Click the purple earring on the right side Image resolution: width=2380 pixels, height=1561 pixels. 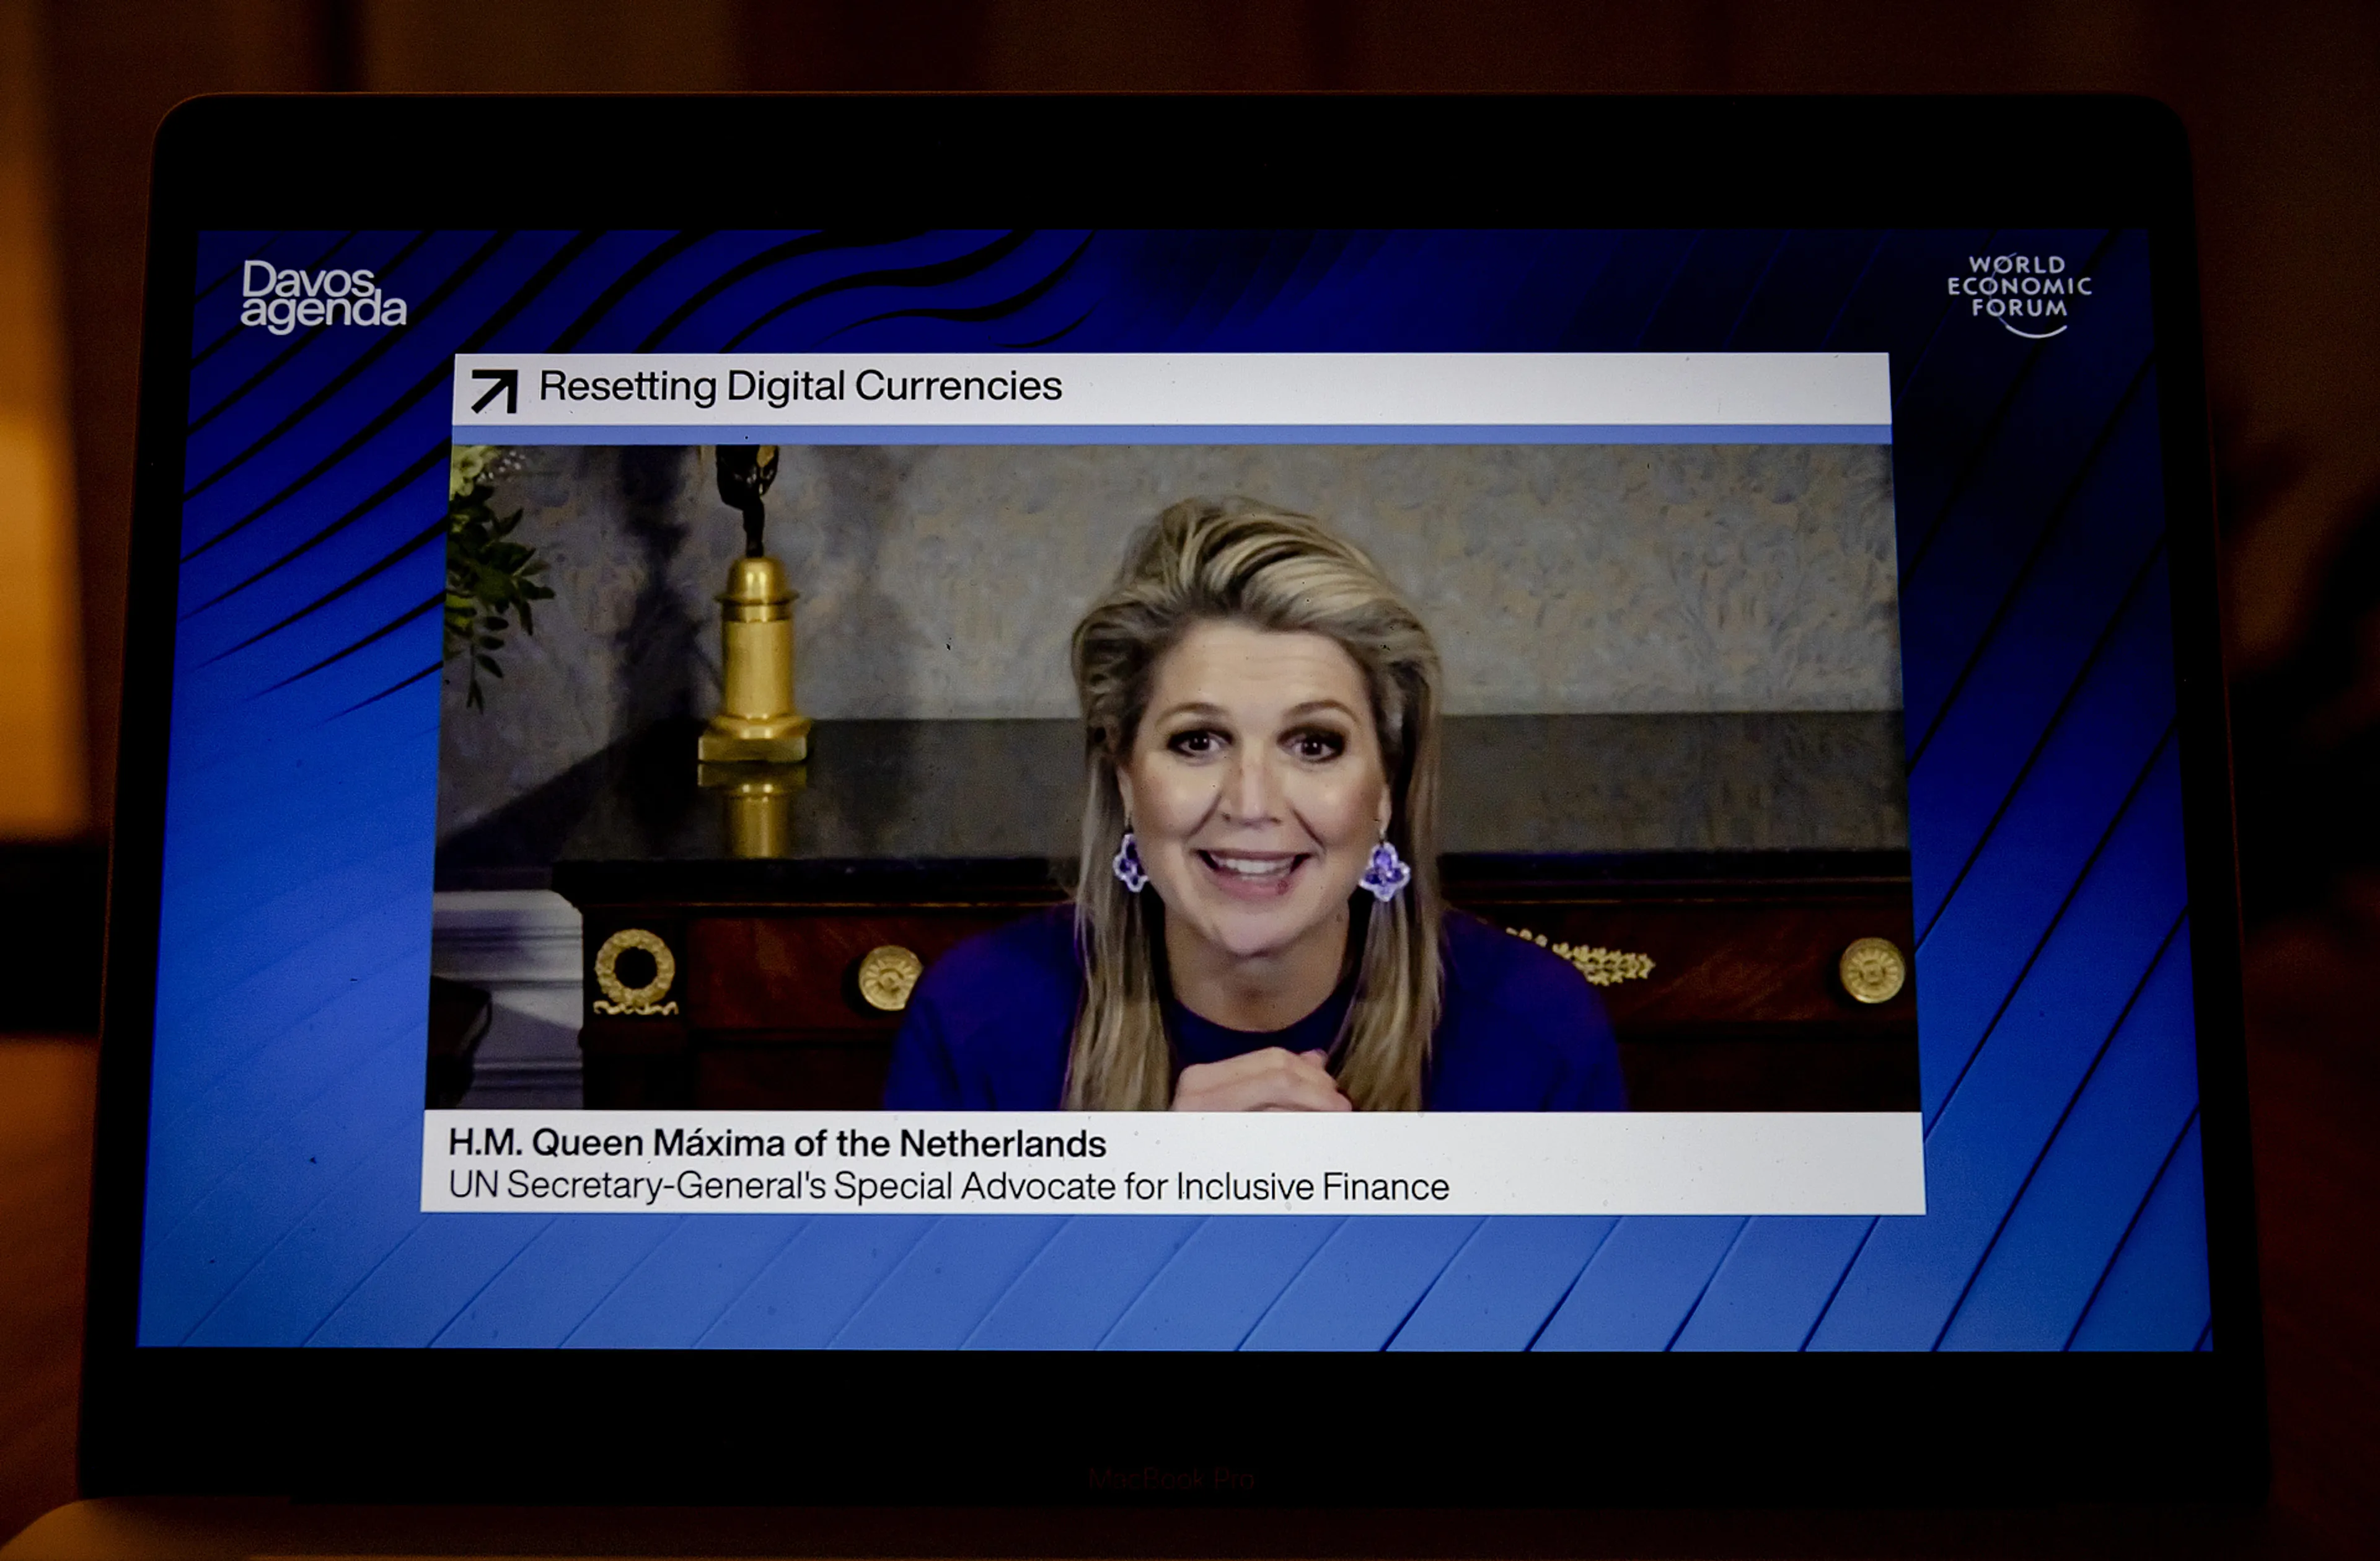click(1385, 870)
